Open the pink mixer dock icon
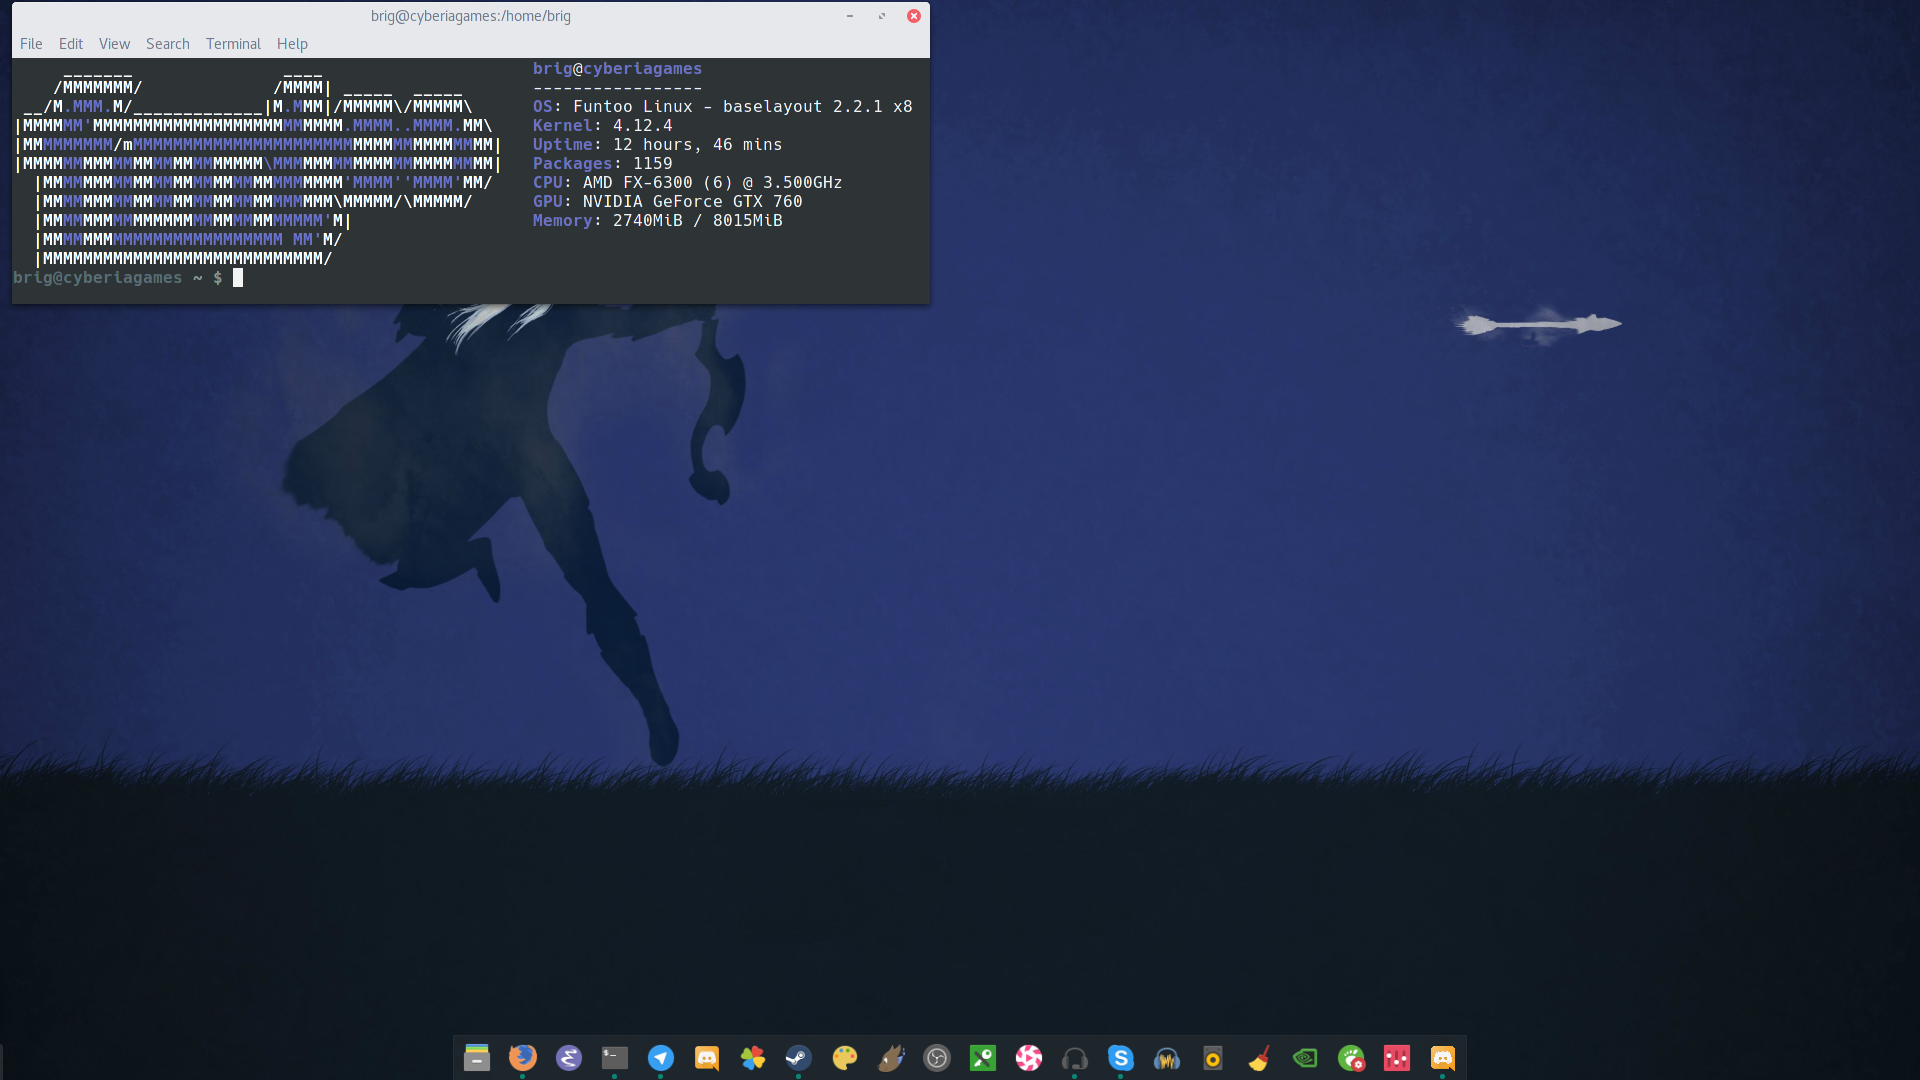The width and height of the screenshot is (1920, 1080). coord(1397,1058)
